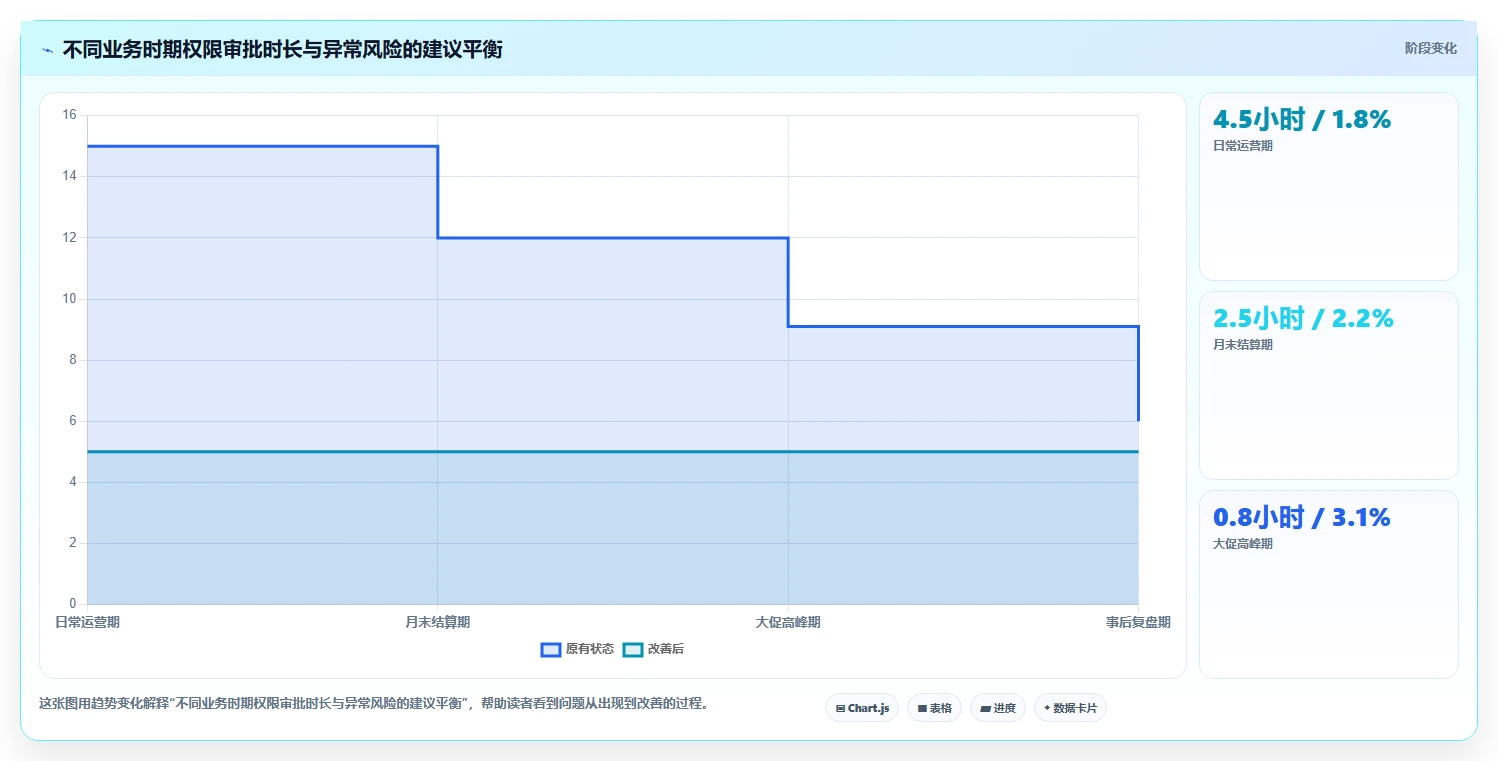
Task: Click 月末结算期 caption in second card
Action: [x=1242, y=345]
